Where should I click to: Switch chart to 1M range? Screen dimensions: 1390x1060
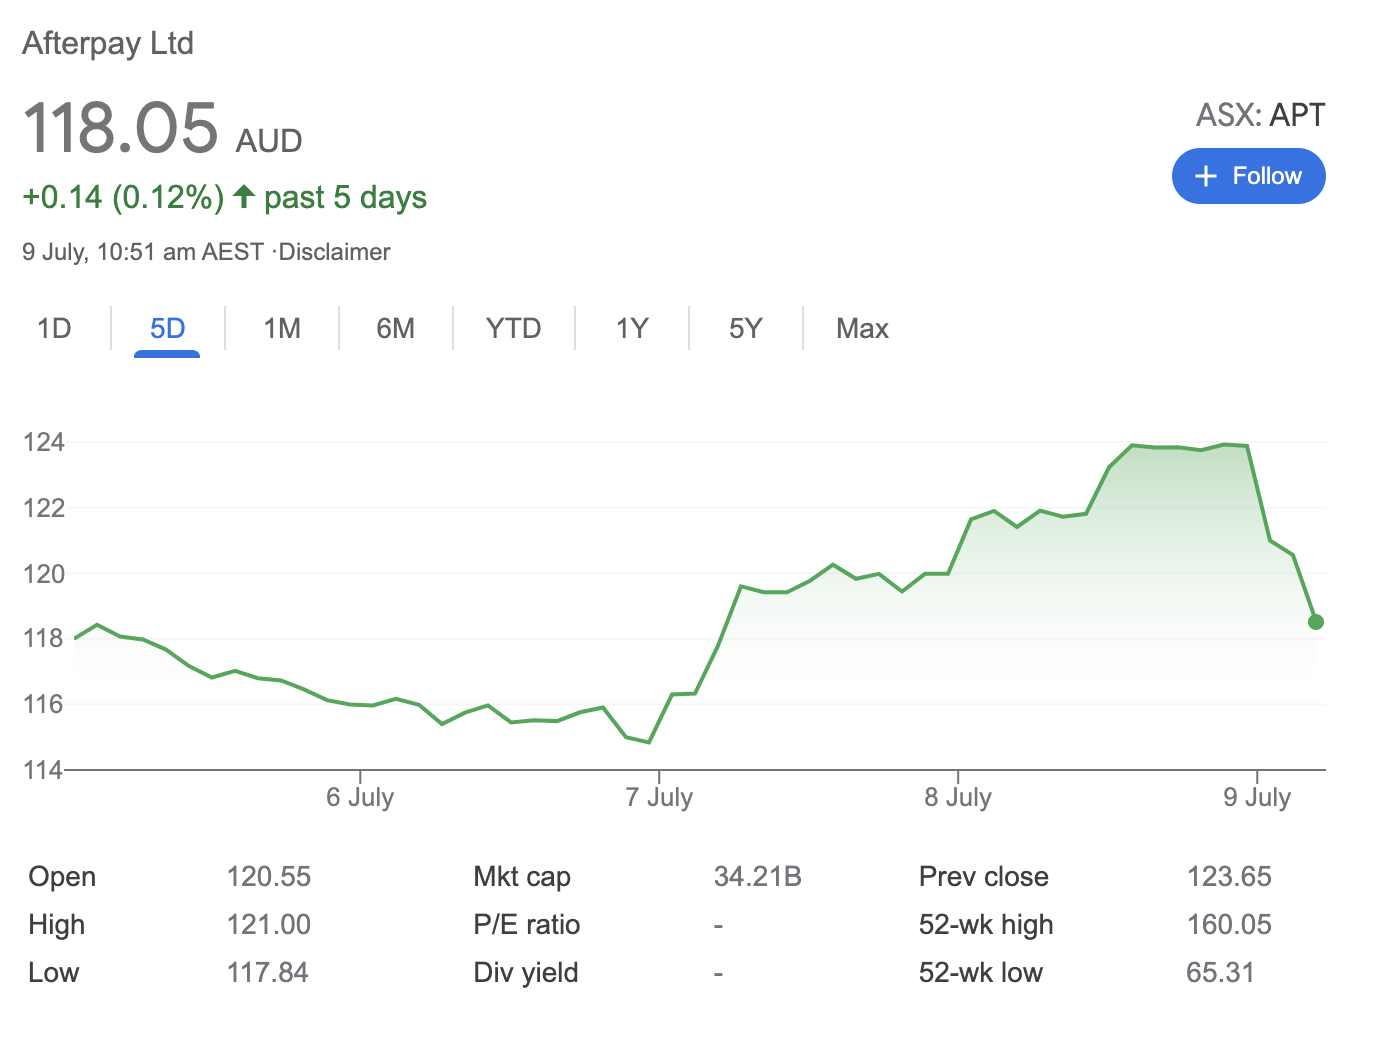pyautogui.click(x=282, y=328)
